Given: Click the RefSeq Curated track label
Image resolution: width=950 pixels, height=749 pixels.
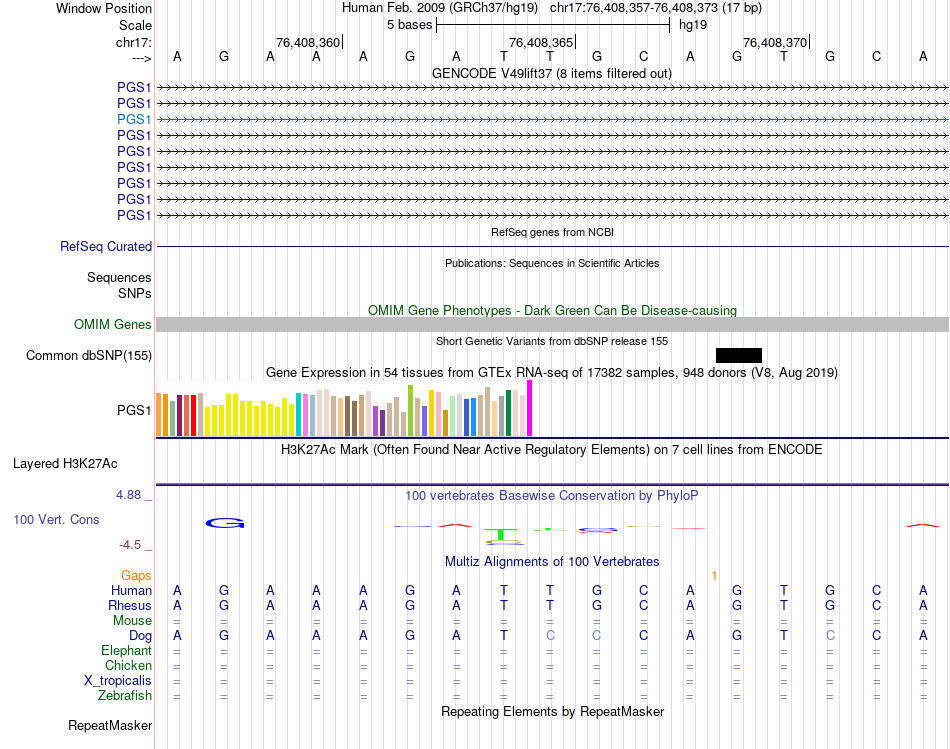Looking at the screenshot, I should coord(106,247).
